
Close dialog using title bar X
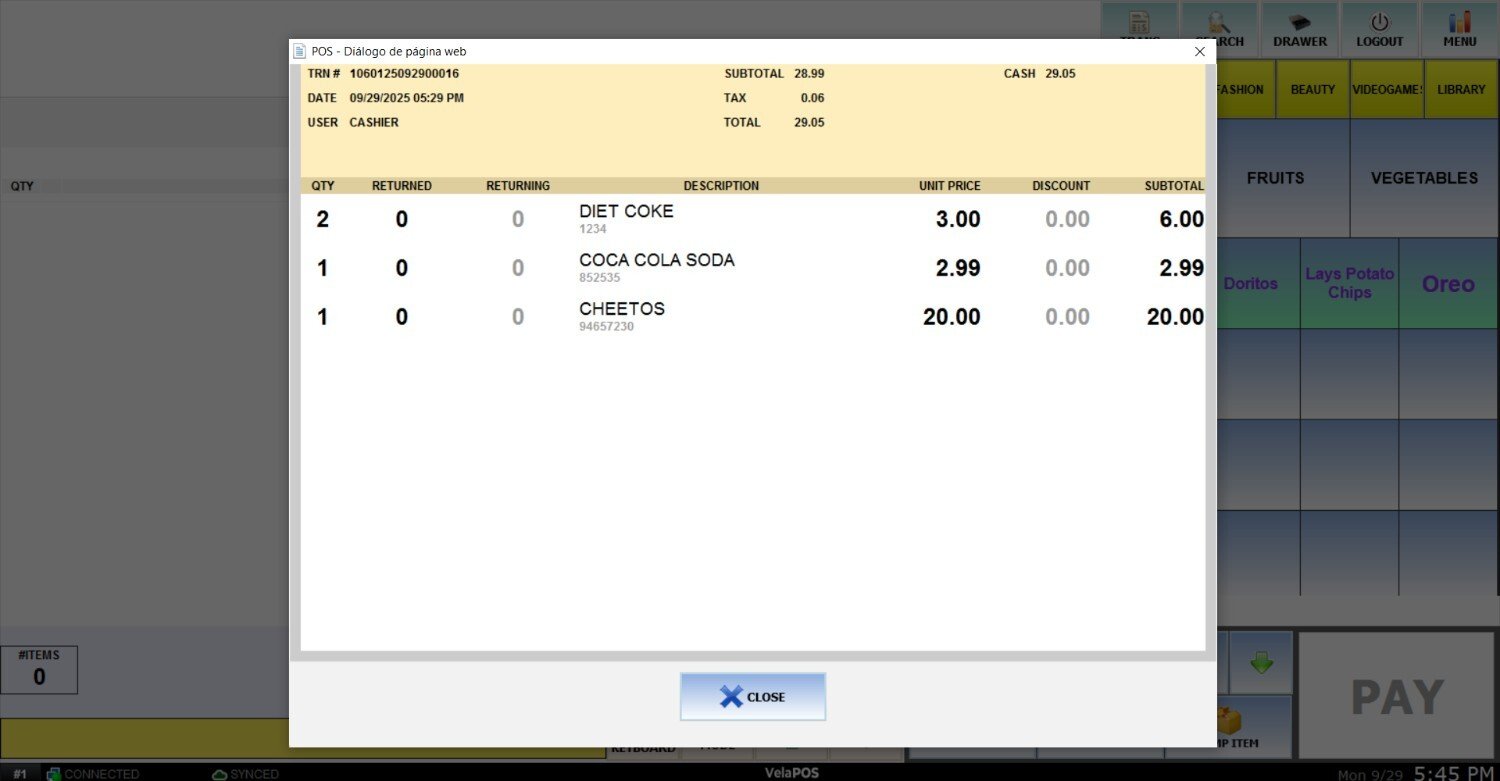point(1199,51)
